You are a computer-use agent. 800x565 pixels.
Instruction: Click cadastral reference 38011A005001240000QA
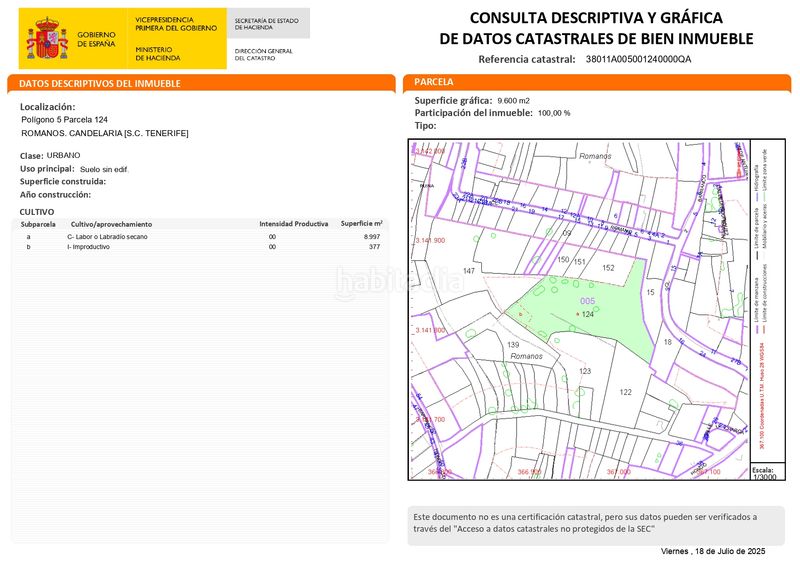tap(638, 59)
